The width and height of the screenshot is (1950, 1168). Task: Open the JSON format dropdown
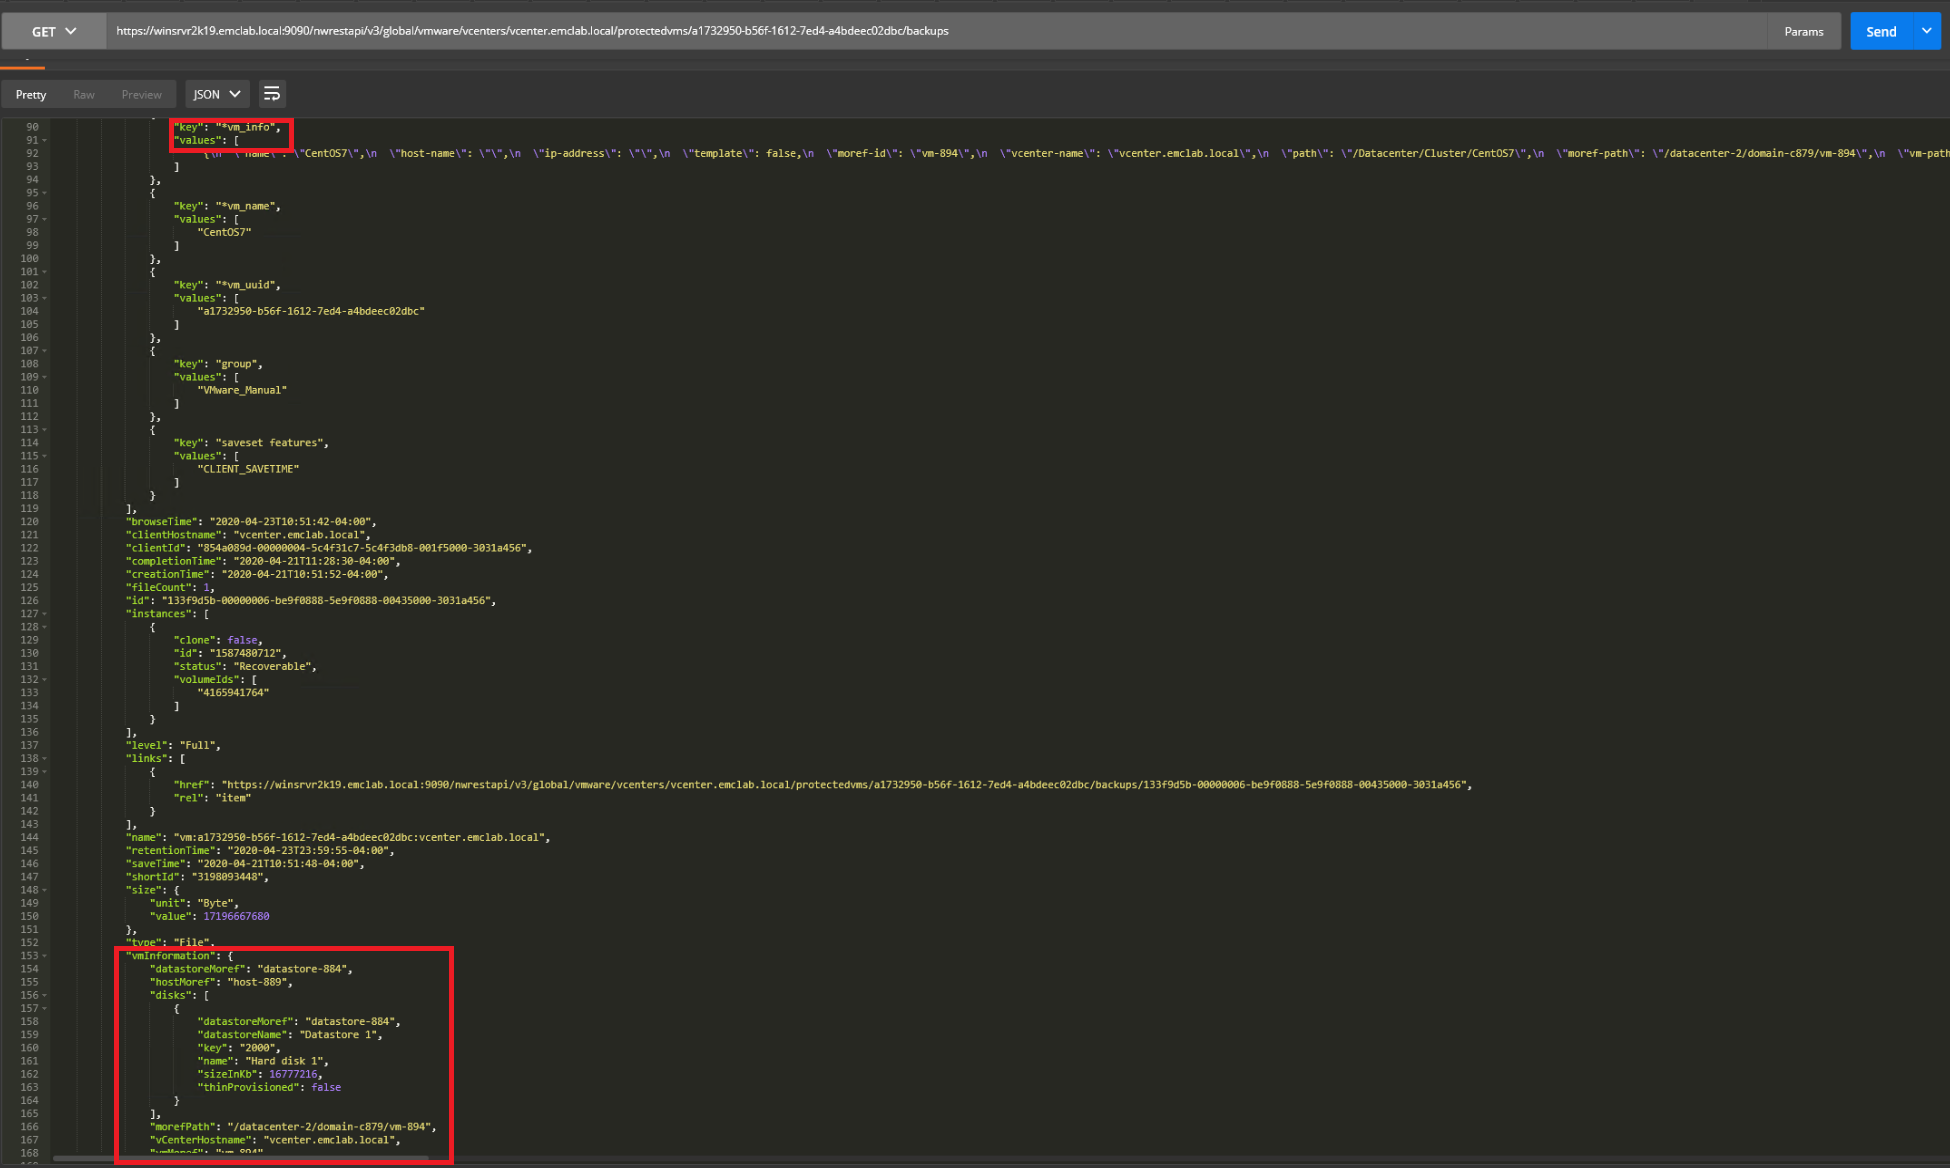pos(216,94)
